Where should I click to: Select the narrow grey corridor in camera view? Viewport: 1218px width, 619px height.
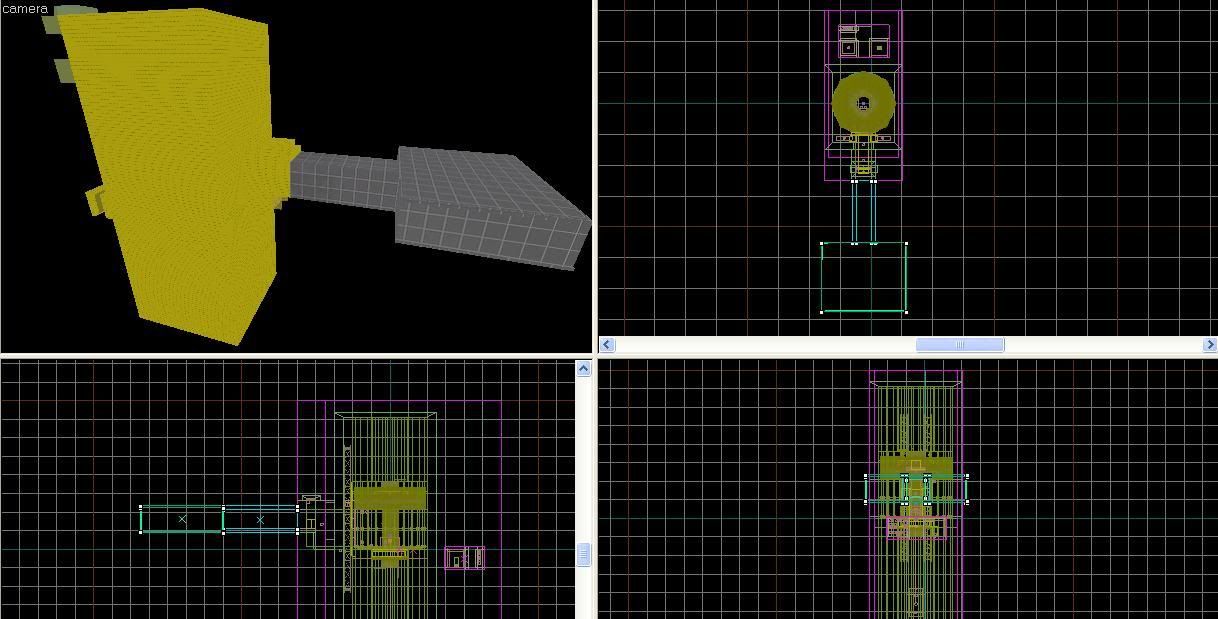coord(344,181)
